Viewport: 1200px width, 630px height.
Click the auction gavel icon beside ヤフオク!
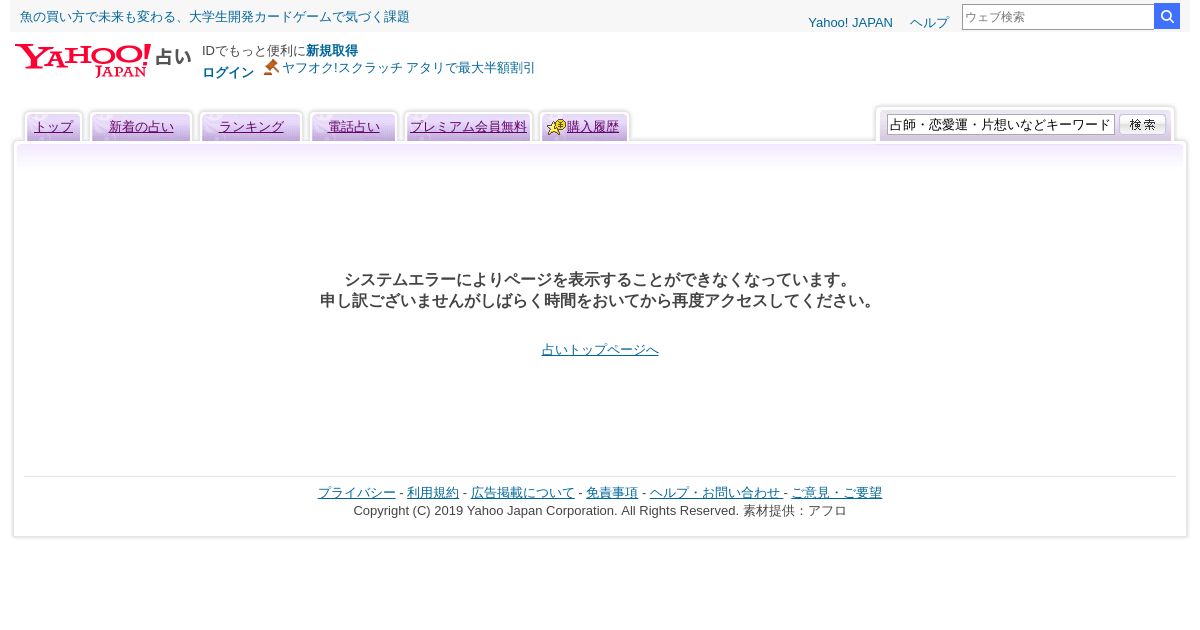click(271, 67)
